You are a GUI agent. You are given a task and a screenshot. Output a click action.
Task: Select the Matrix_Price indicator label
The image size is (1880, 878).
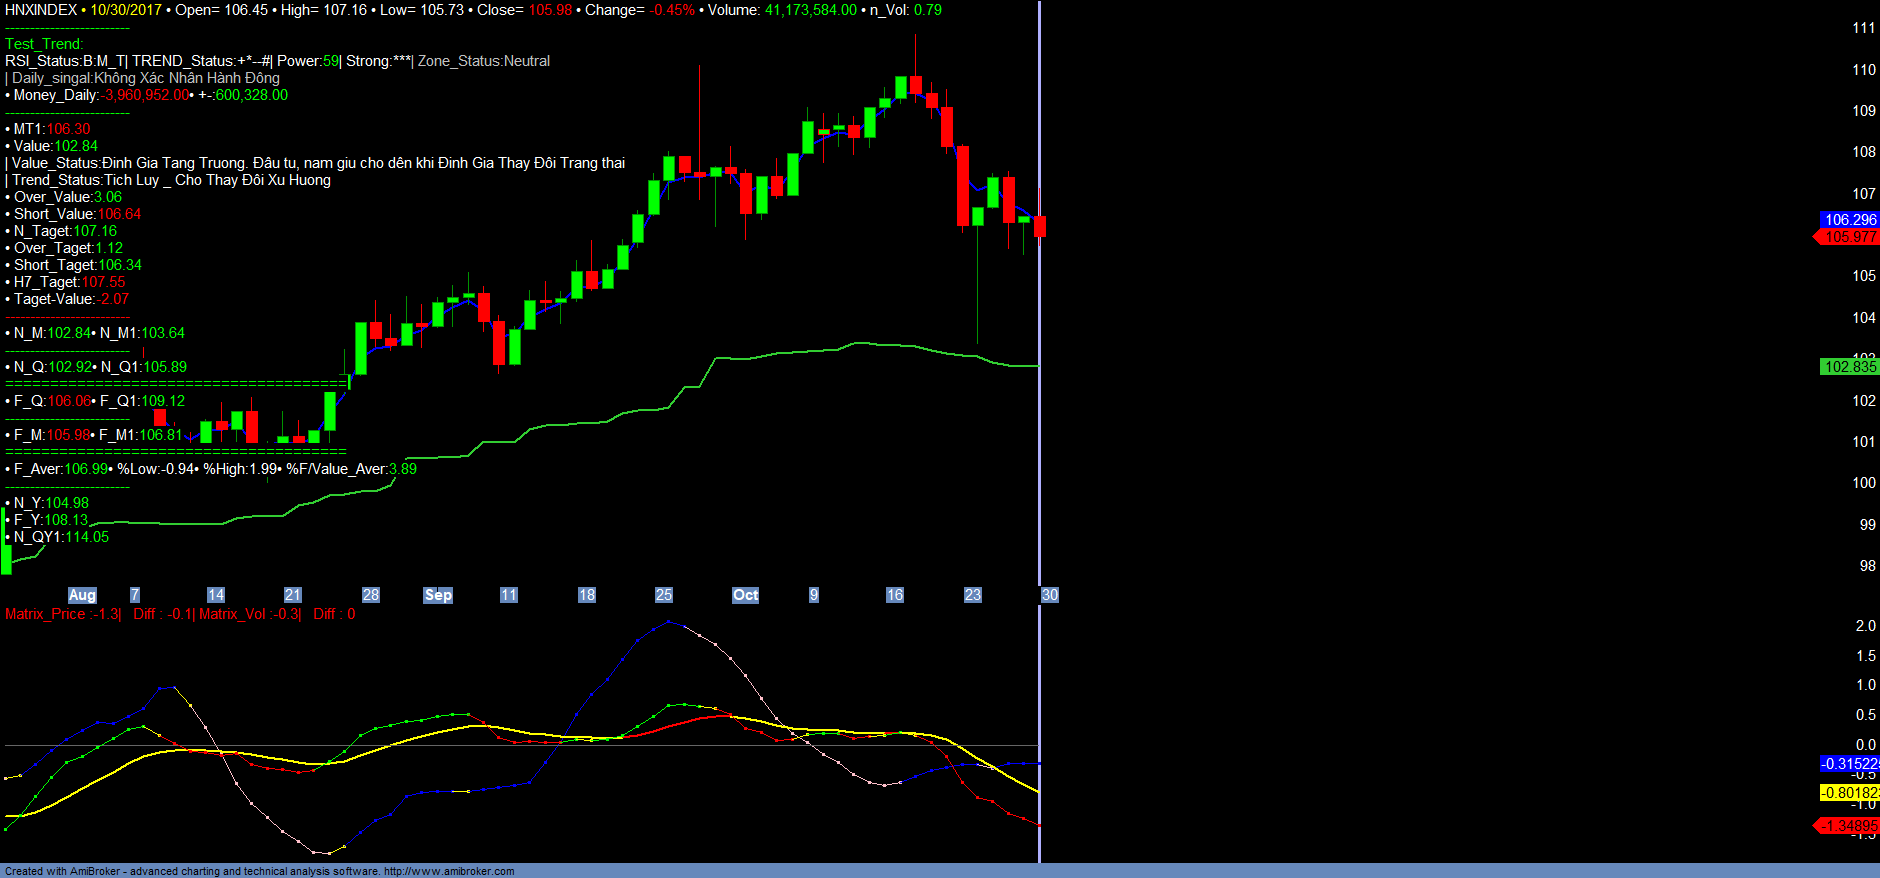pos(62,614)
